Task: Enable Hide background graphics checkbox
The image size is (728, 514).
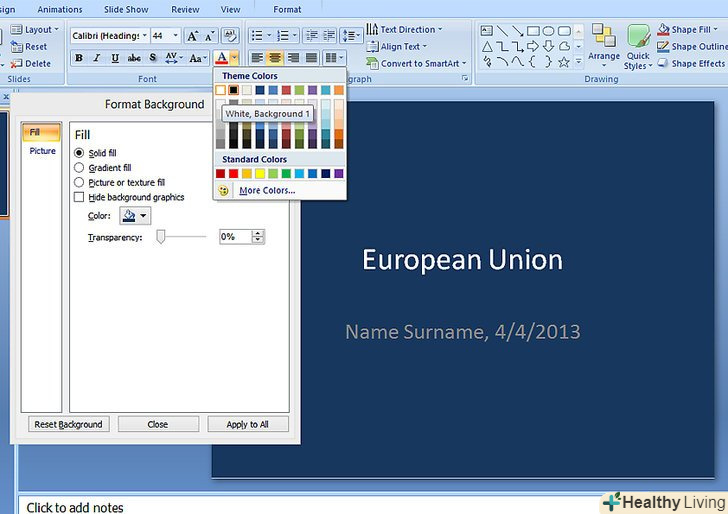Action: click(x=80, y=197)
